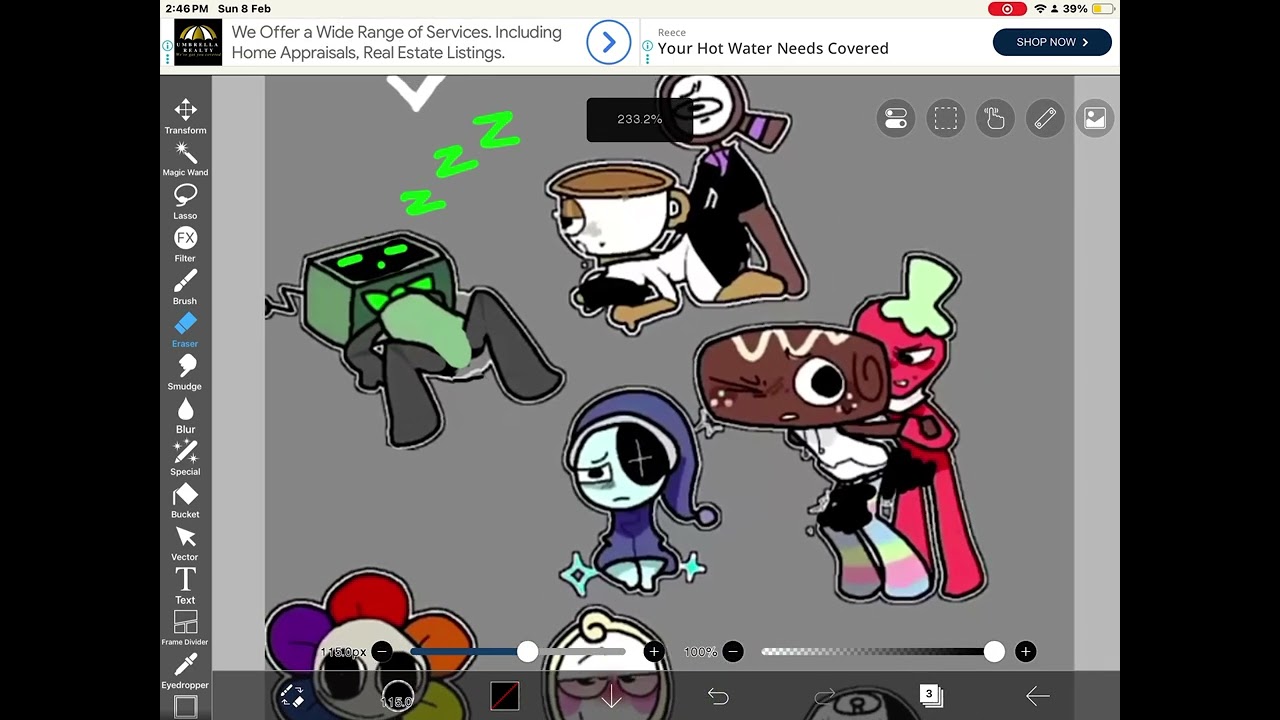The height and width of the screenshot is (720, 1280).
Task: Tap the Umbrella Realty ad info icon
Action: click(167, 46)
